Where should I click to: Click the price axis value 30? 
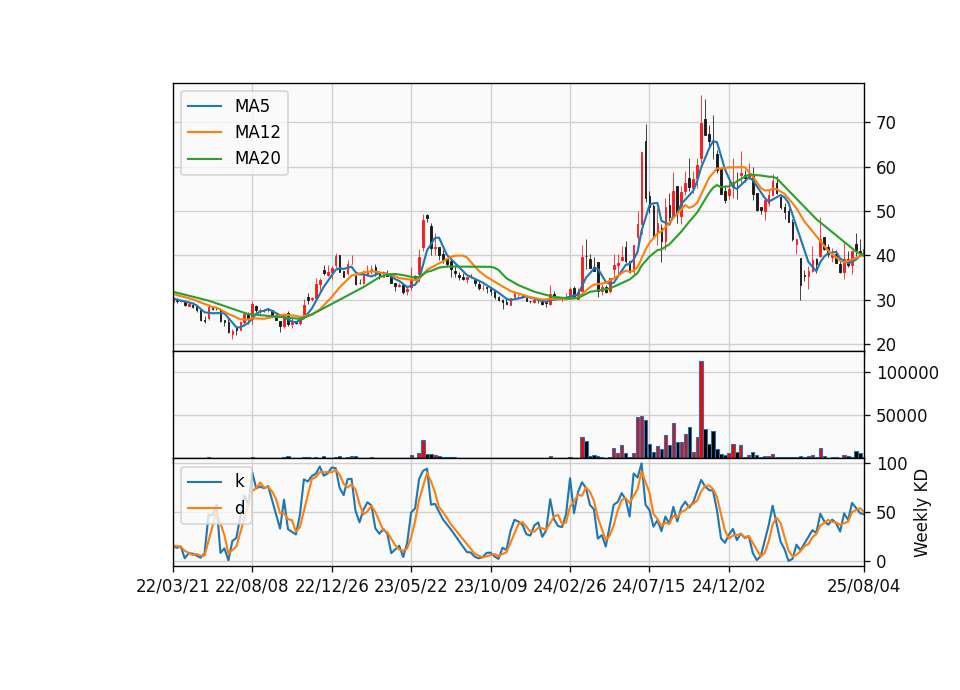[886, 301]
